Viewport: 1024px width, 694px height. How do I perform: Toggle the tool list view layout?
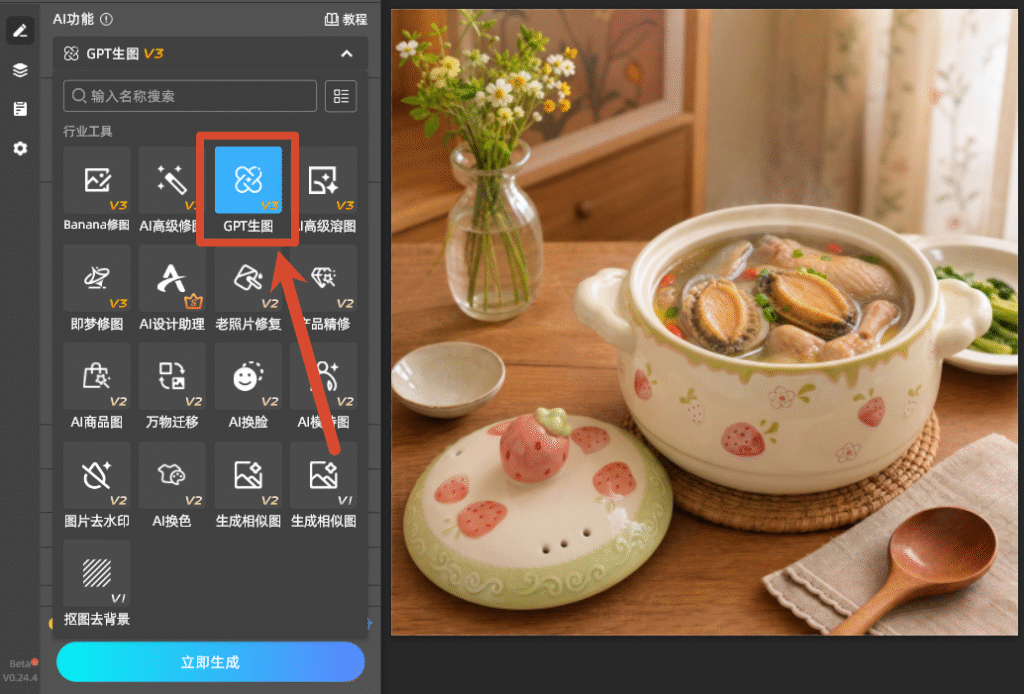(x=341, y=96)
